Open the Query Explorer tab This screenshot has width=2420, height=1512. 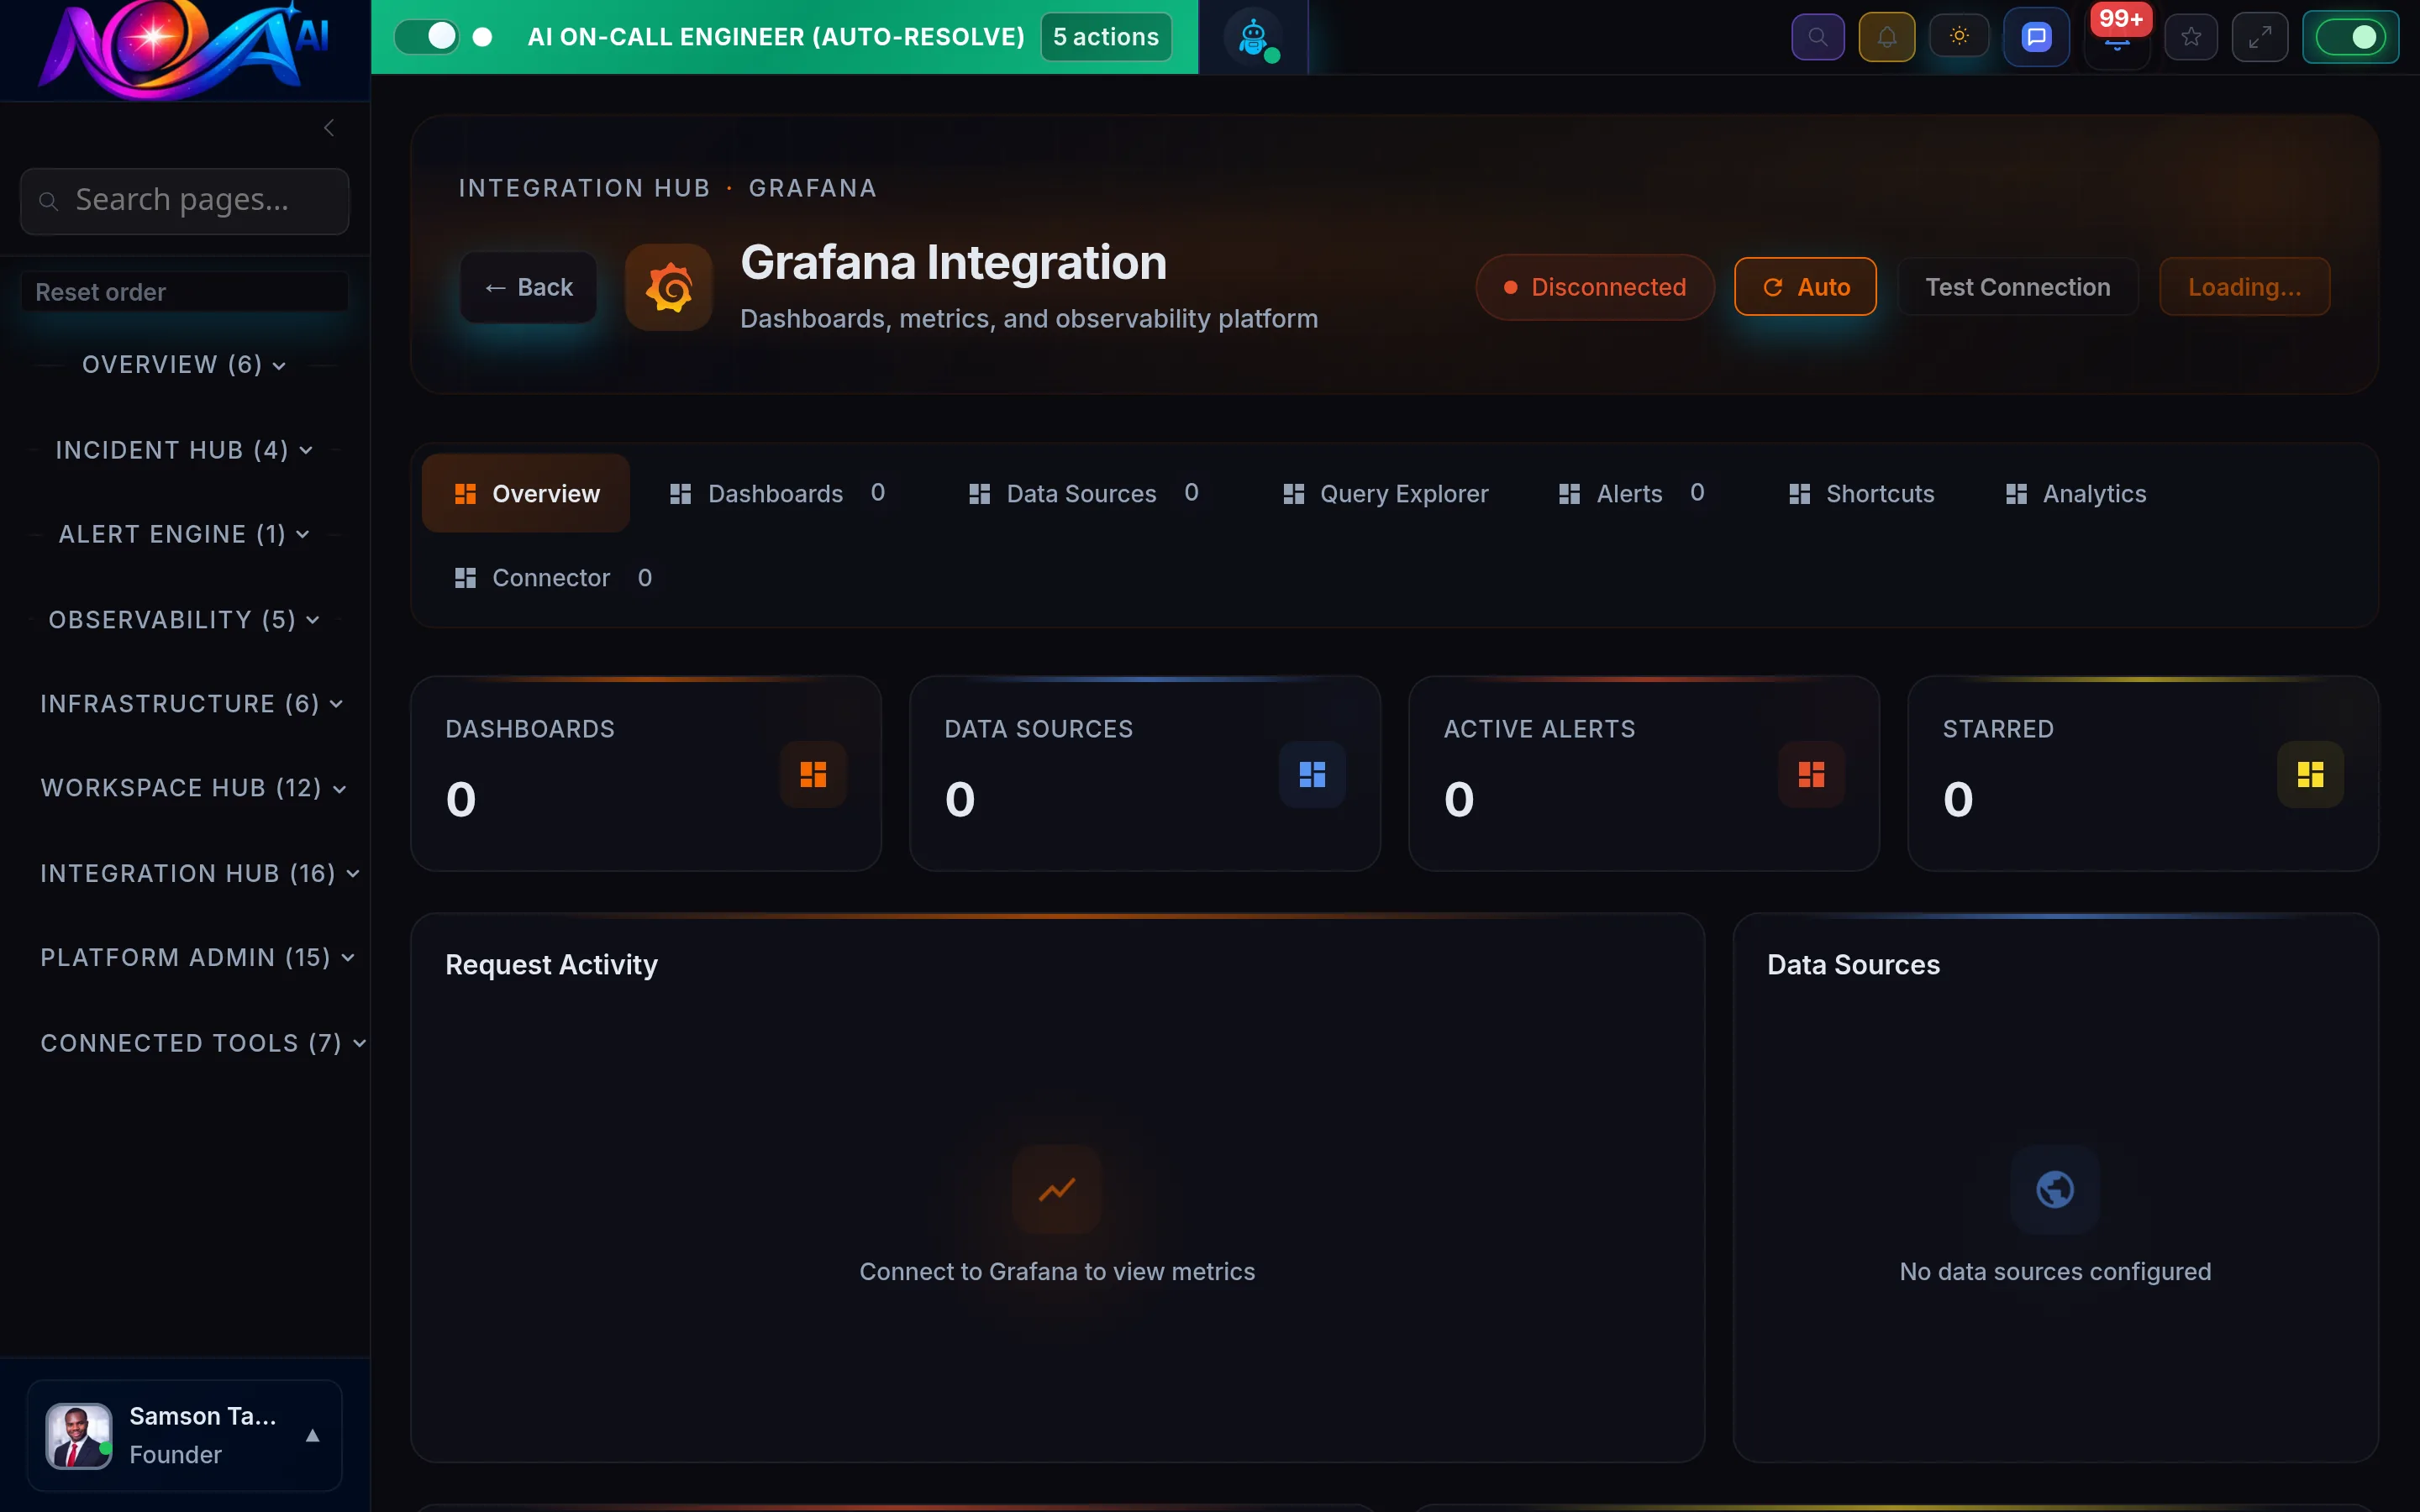click(1402, 493)
